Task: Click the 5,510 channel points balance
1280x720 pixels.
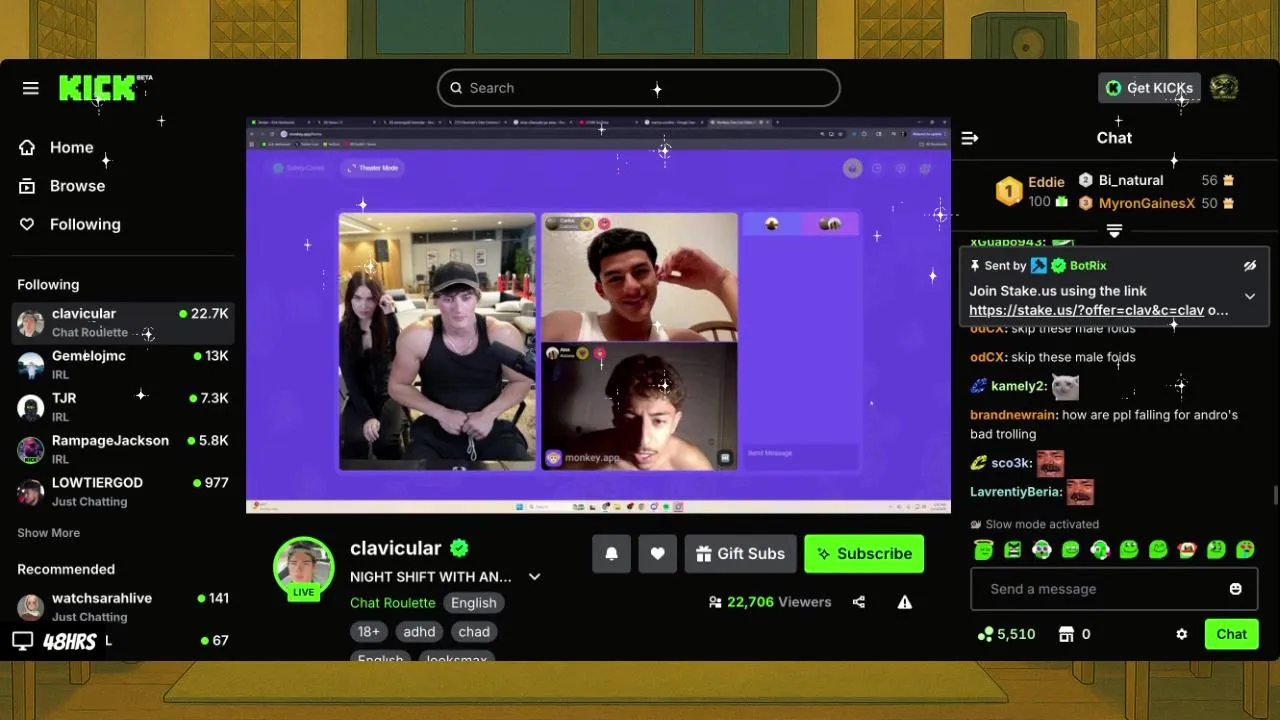Action: coord(1006,634)
